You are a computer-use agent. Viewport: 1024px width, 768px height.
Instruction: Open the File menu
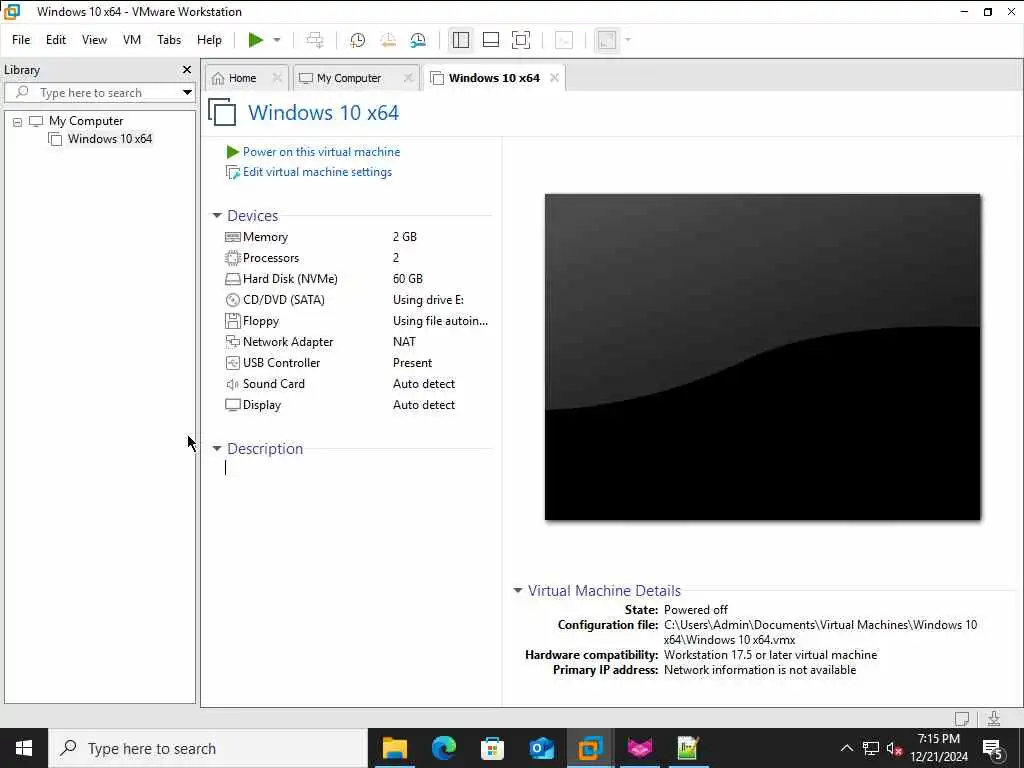(21, 40)
